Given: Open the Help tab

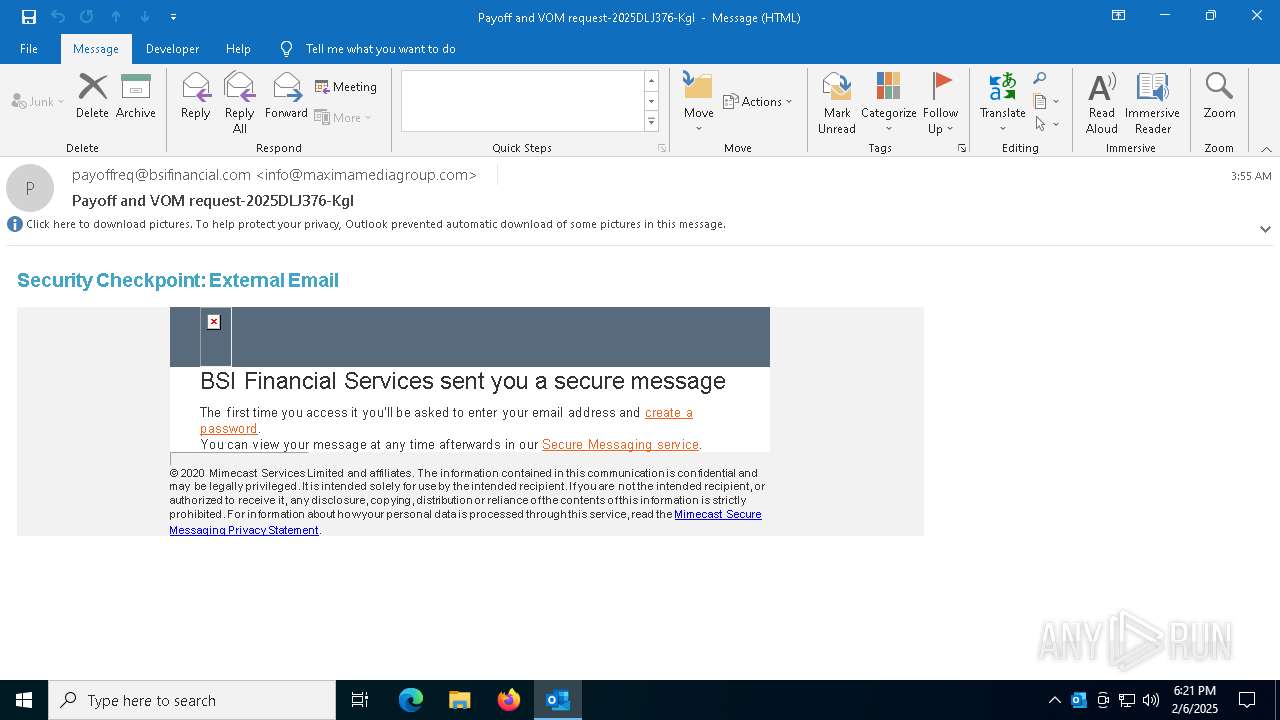Looking at the screenshot, I should pos(238,49).
